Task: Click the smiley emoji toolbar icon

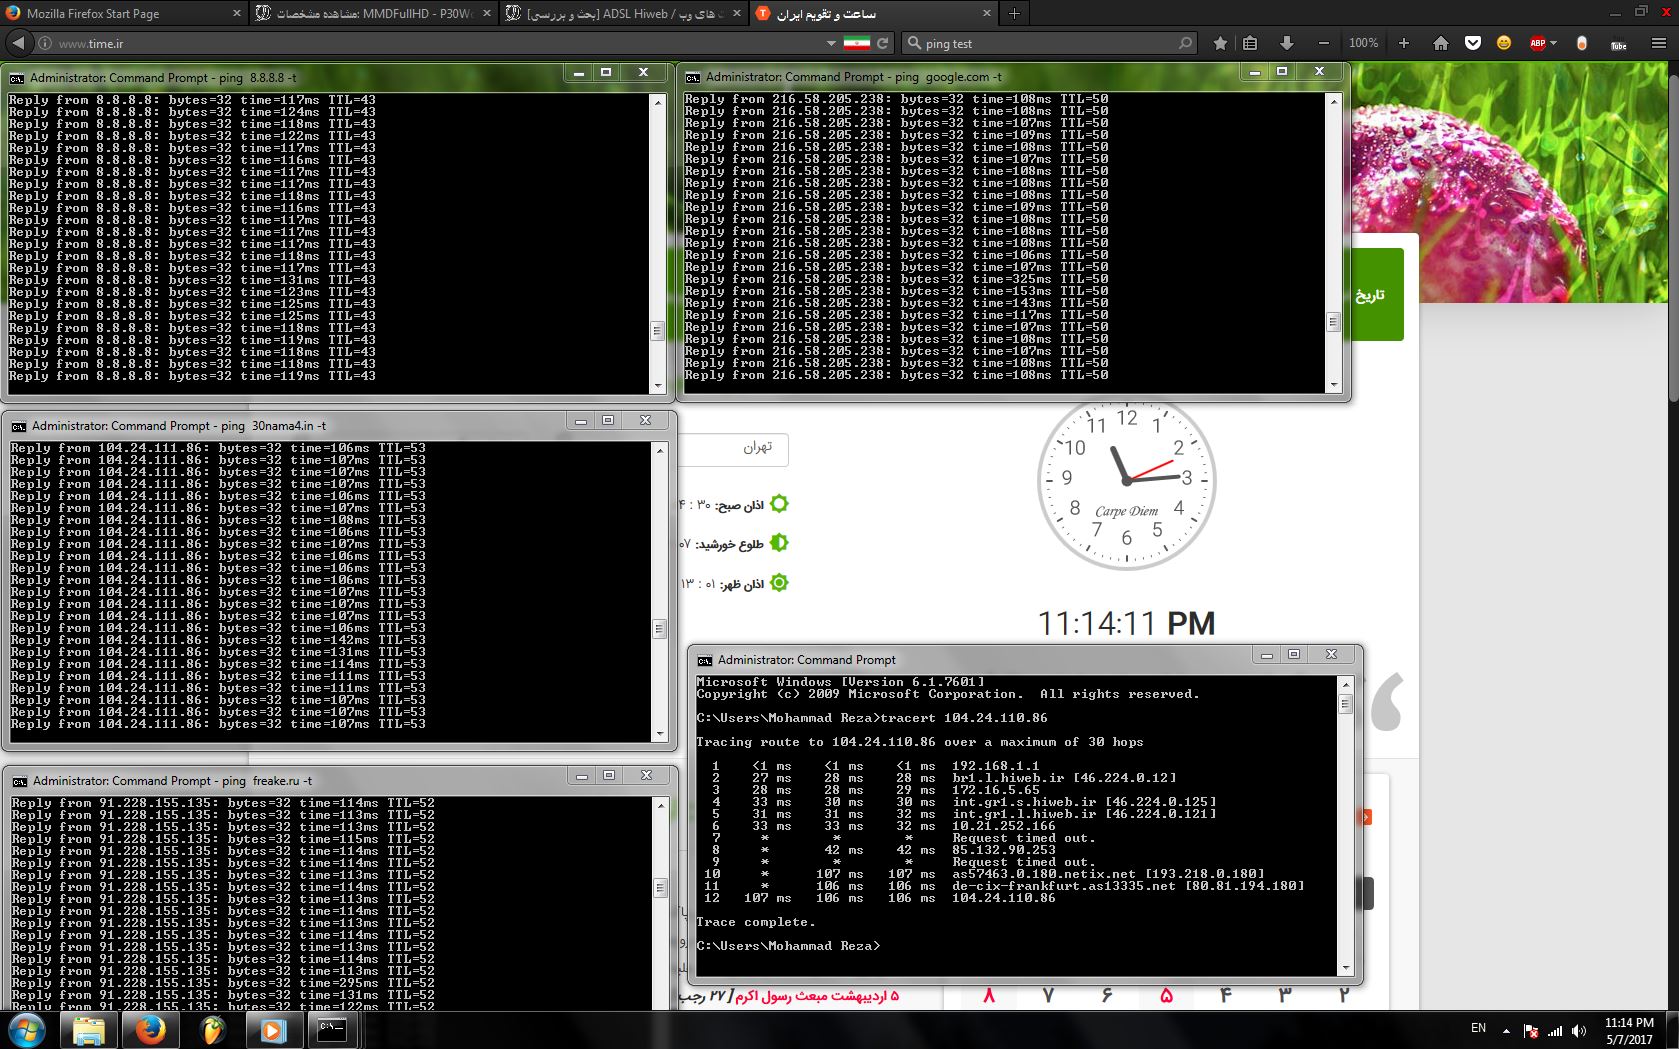Action: click(1504, 43)
